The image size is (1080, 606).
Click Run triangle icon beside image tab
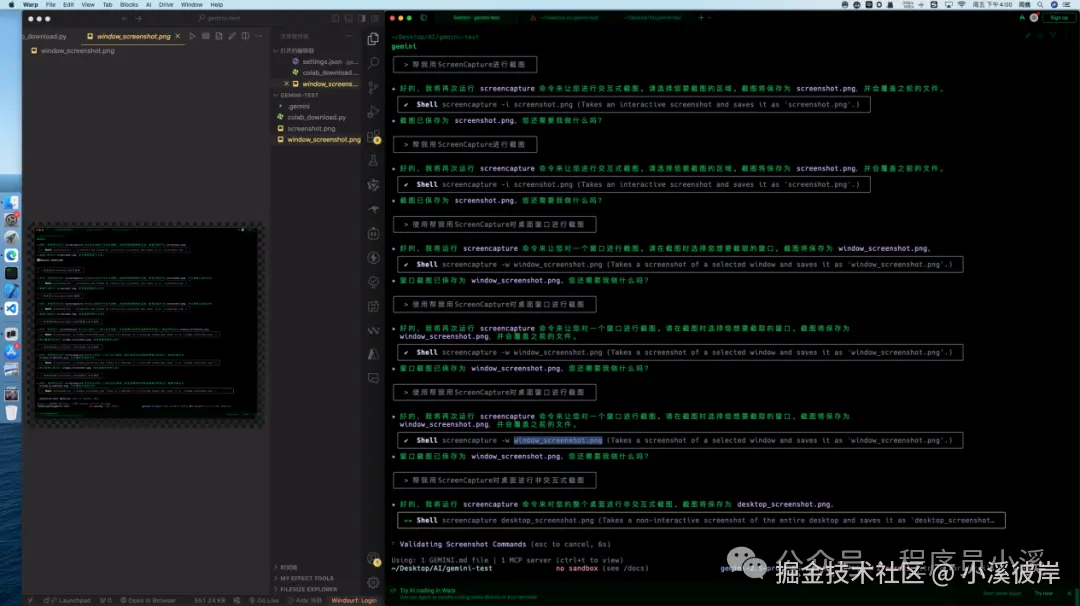click(x=192, y=36)
